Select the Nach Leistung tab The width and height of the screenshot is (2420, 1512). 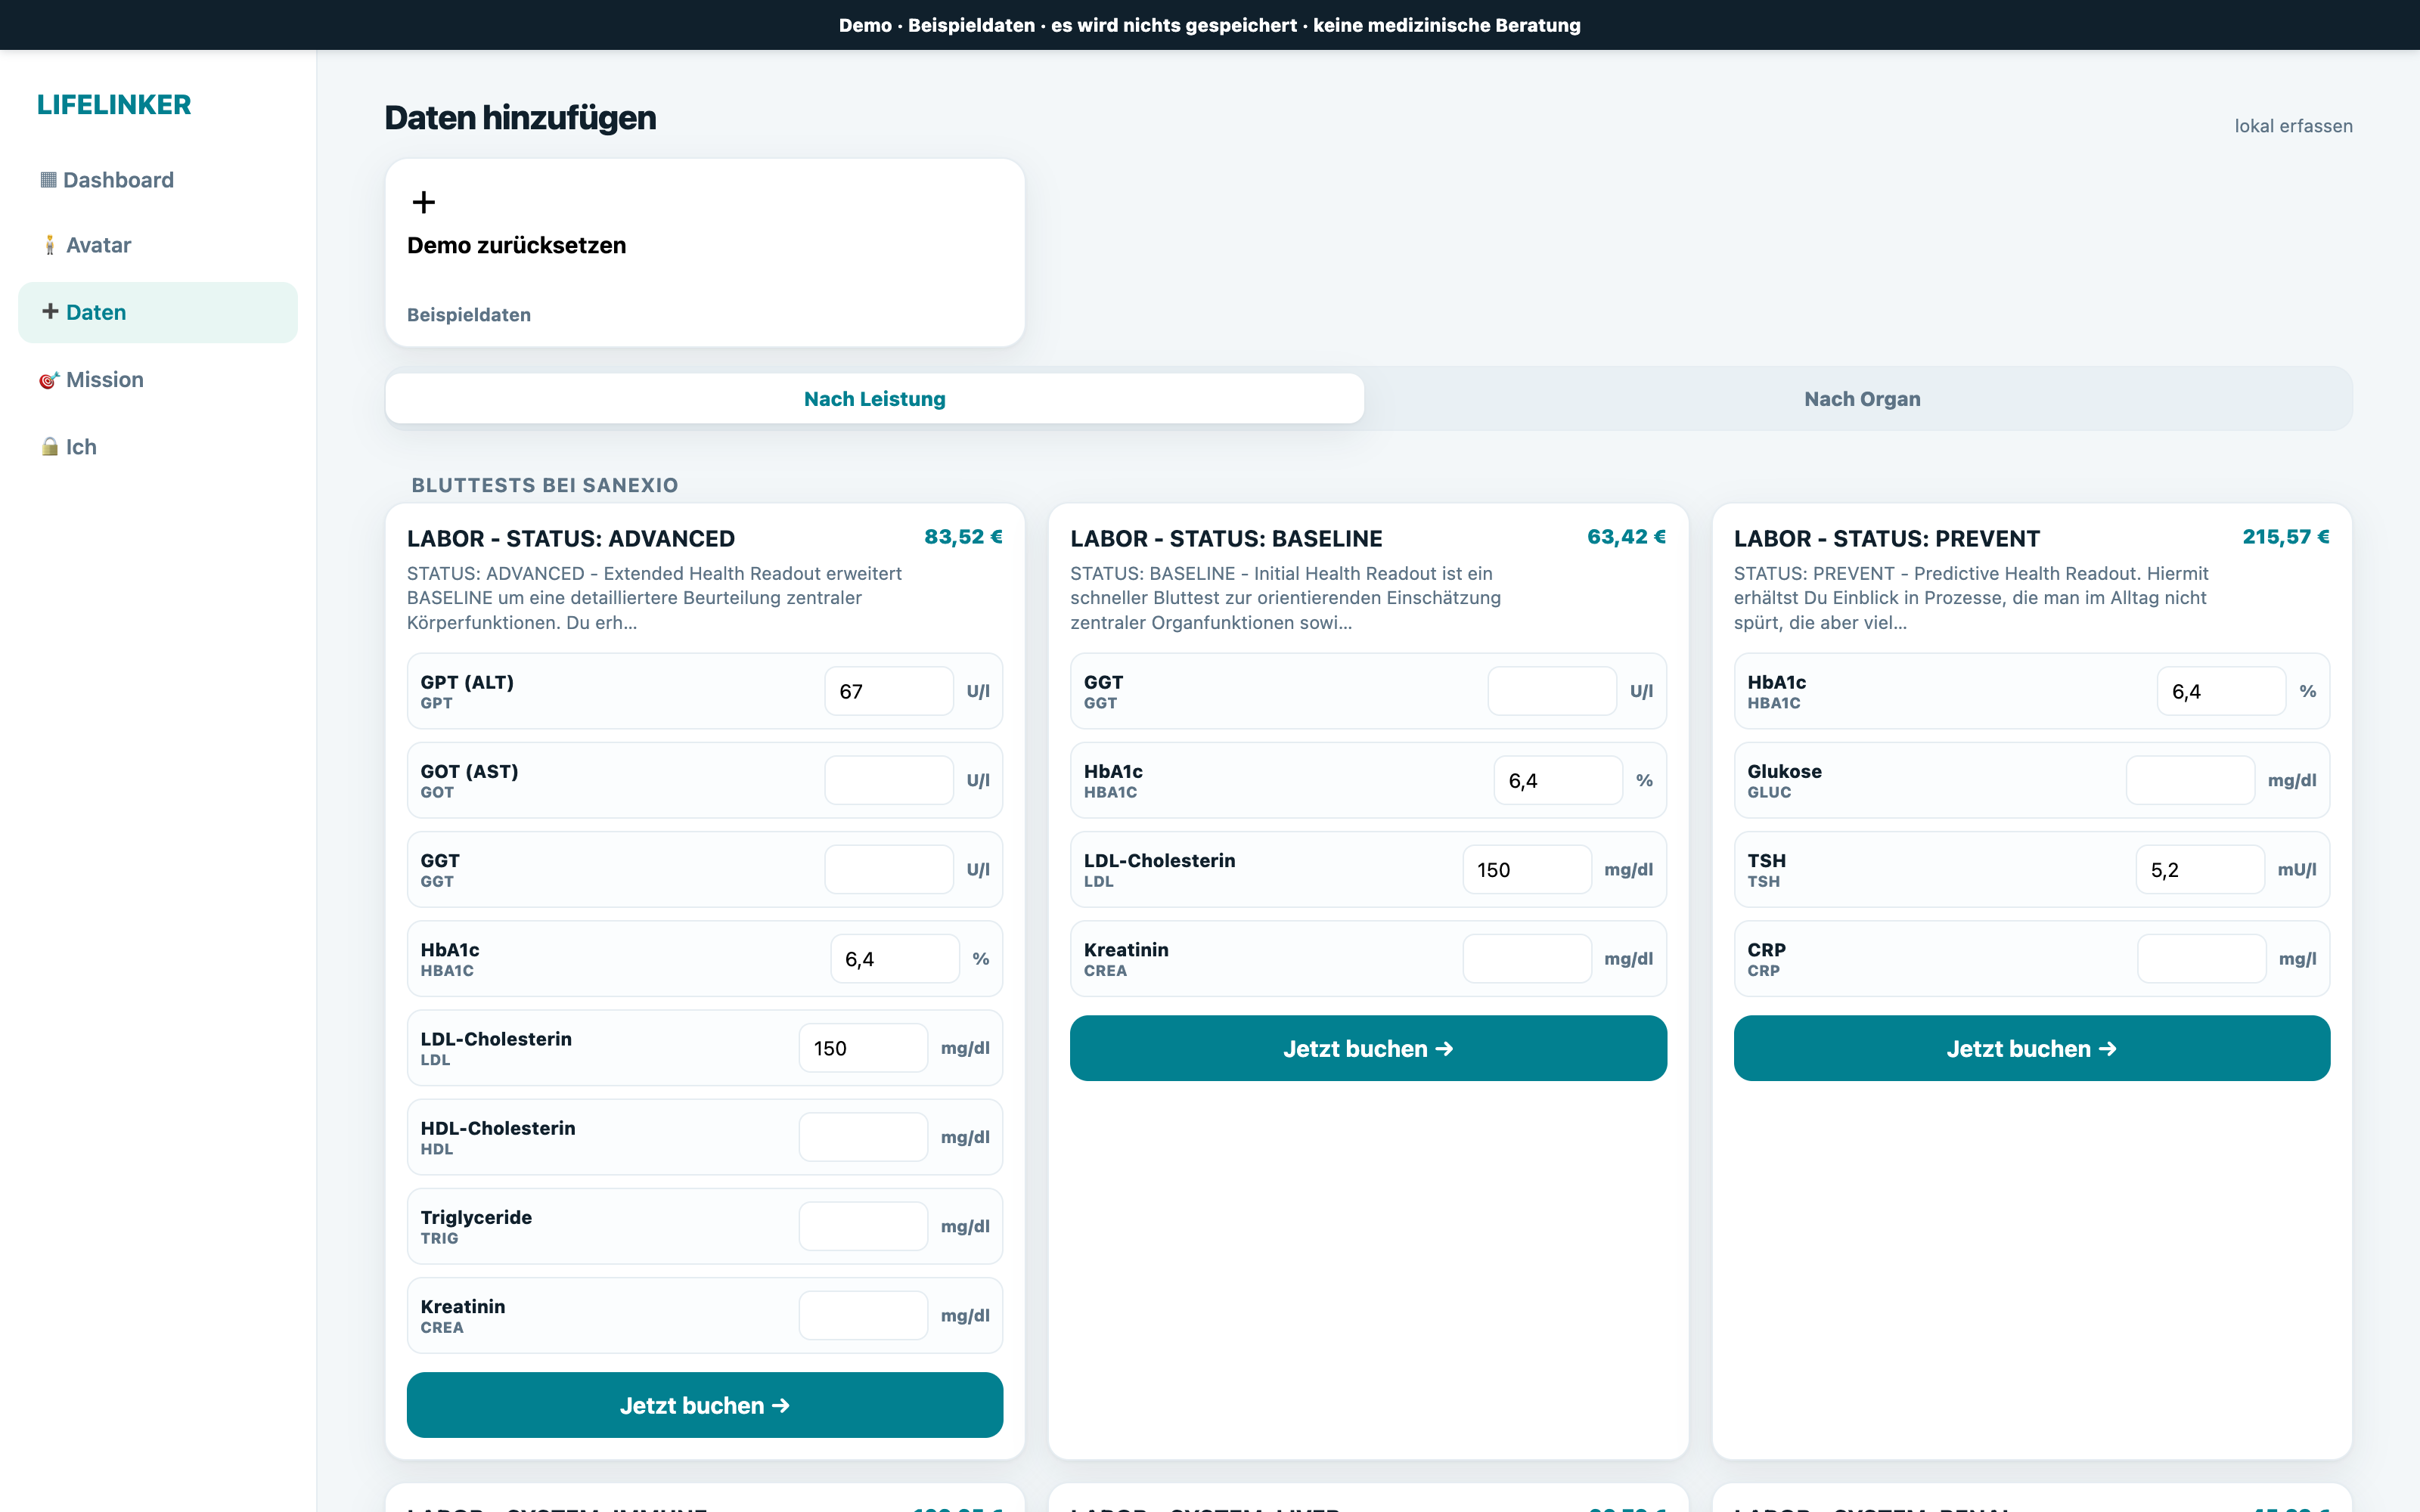tap(874, 399)
